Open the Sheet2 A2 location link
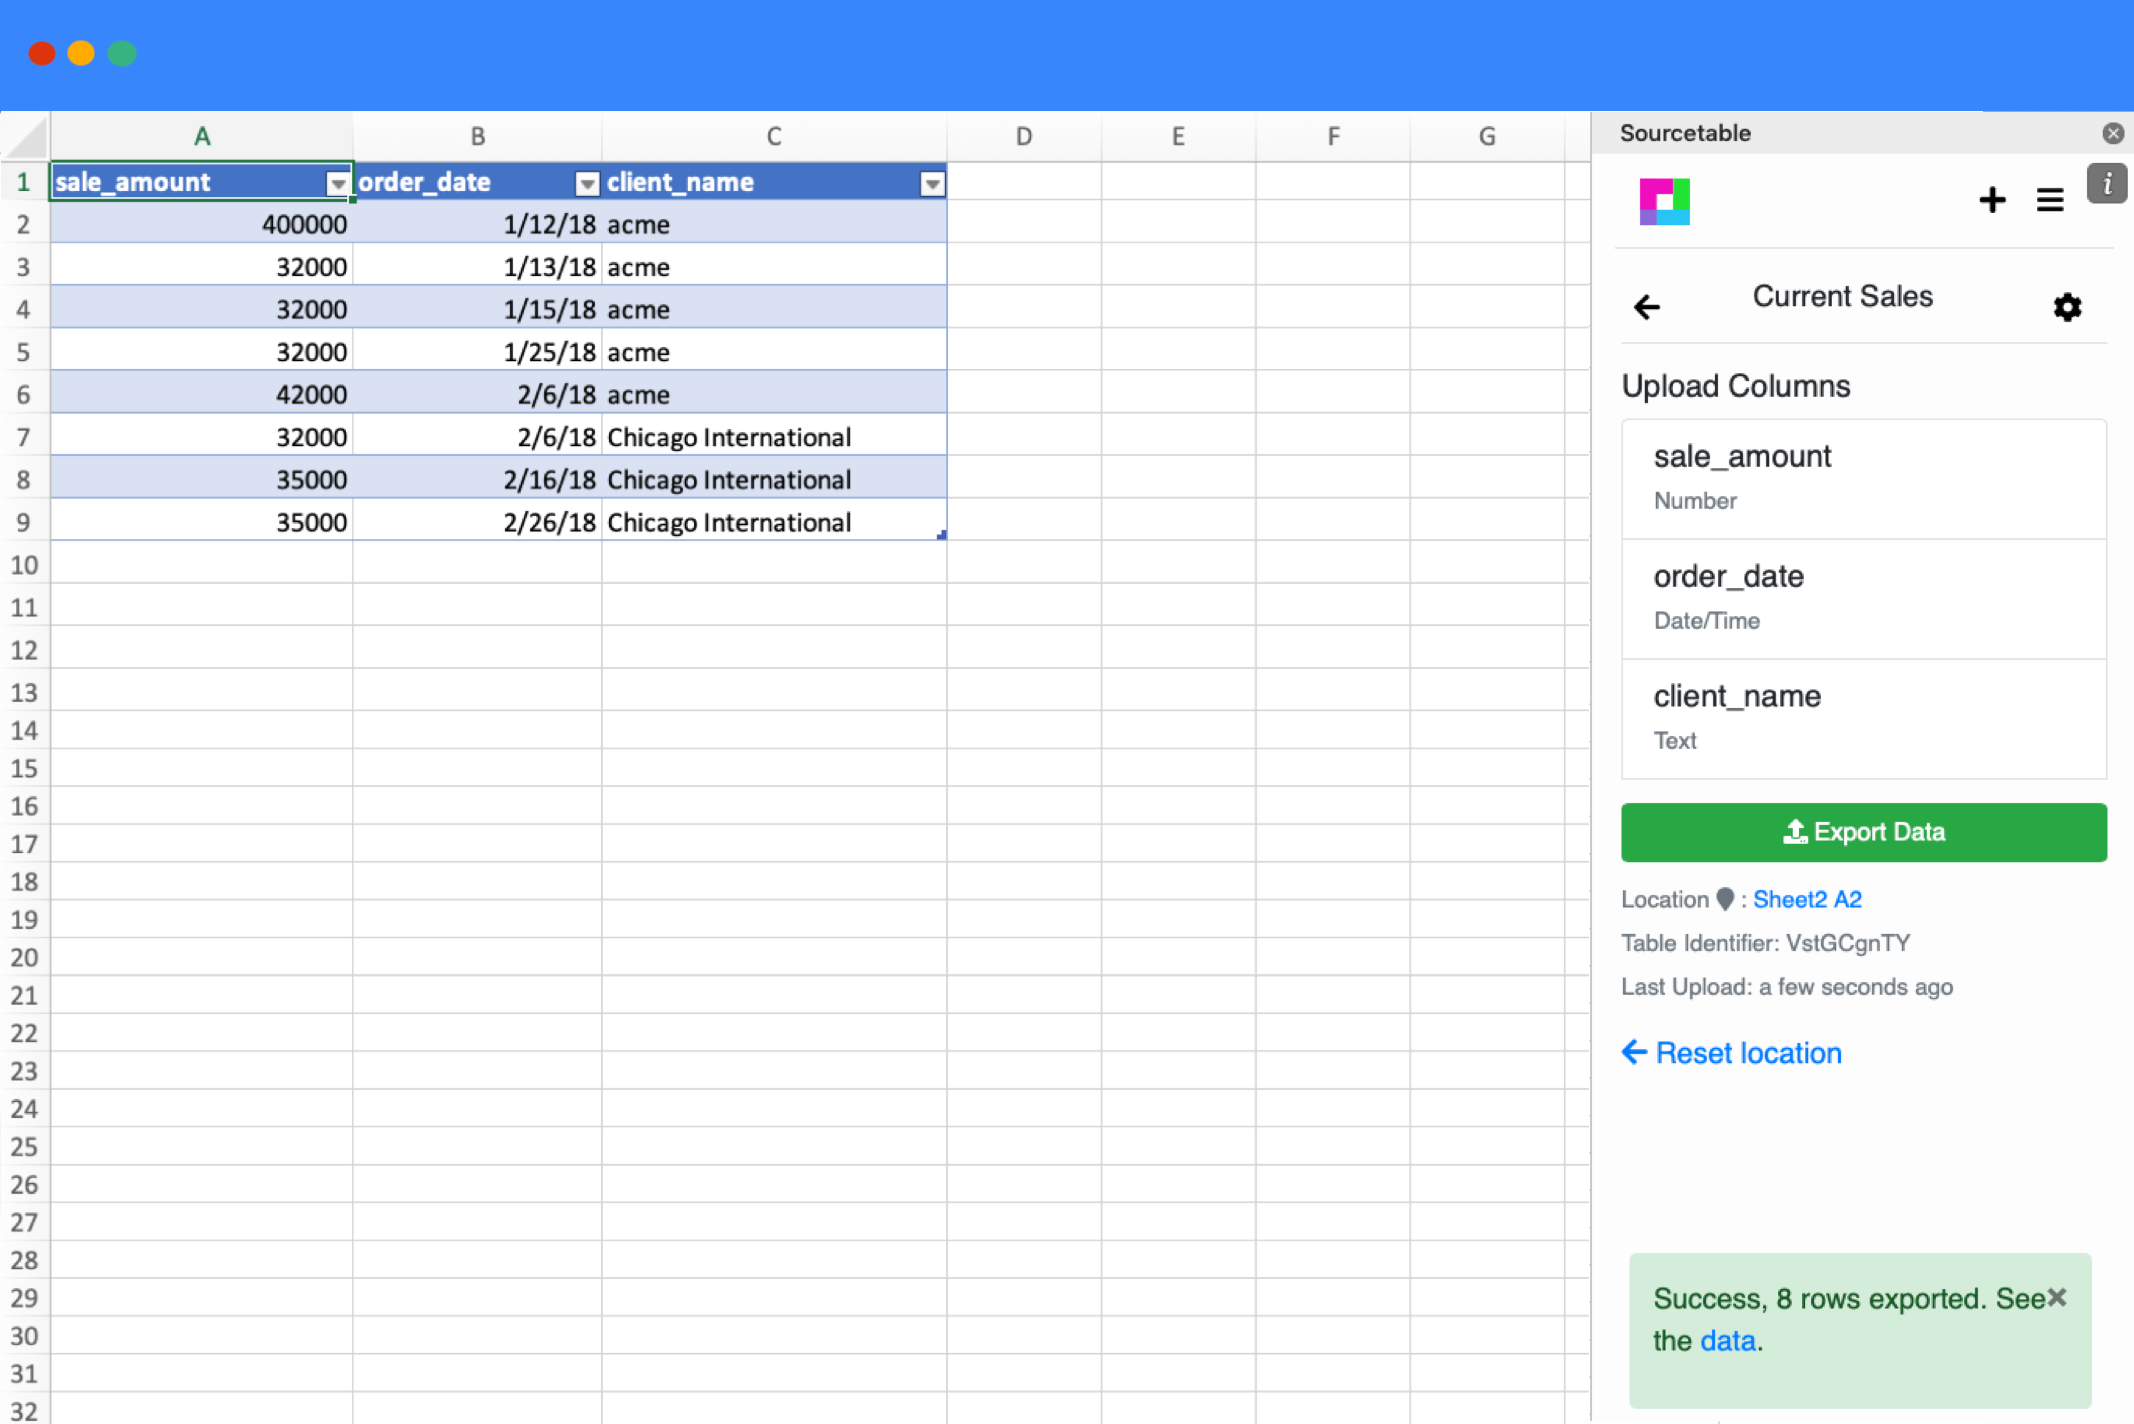Image resolution: width=2134 pixels, height=1424 pixels. pyautogui.click(x=1807, y=898)
